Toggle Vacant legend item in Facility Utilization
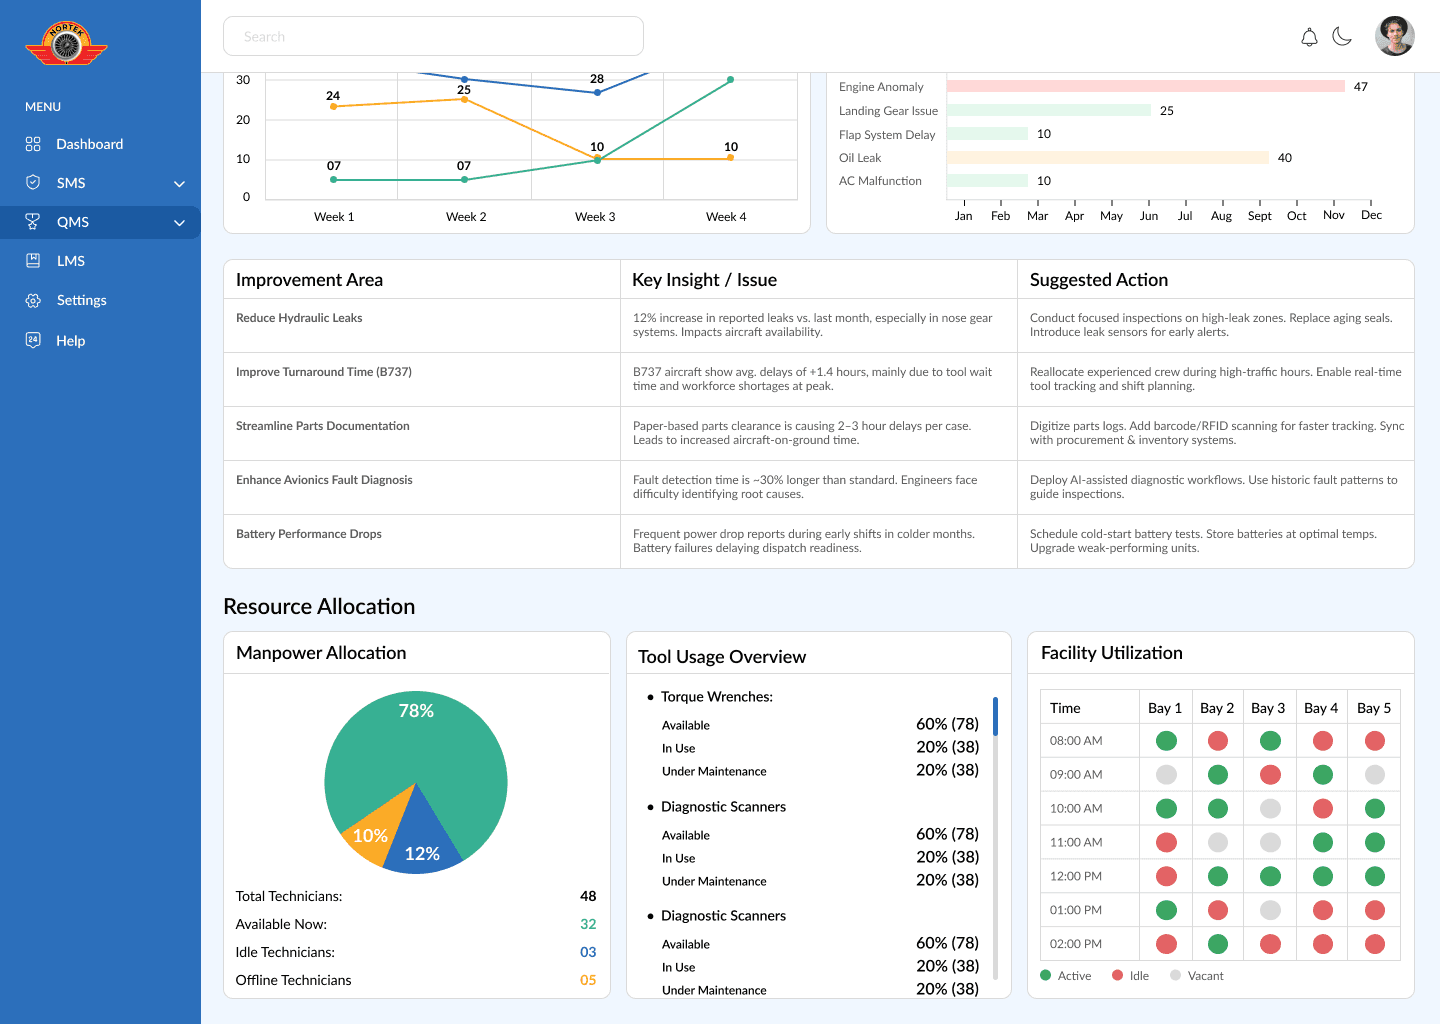This screenshot has width=1440, height=1024. (1197, 976)
